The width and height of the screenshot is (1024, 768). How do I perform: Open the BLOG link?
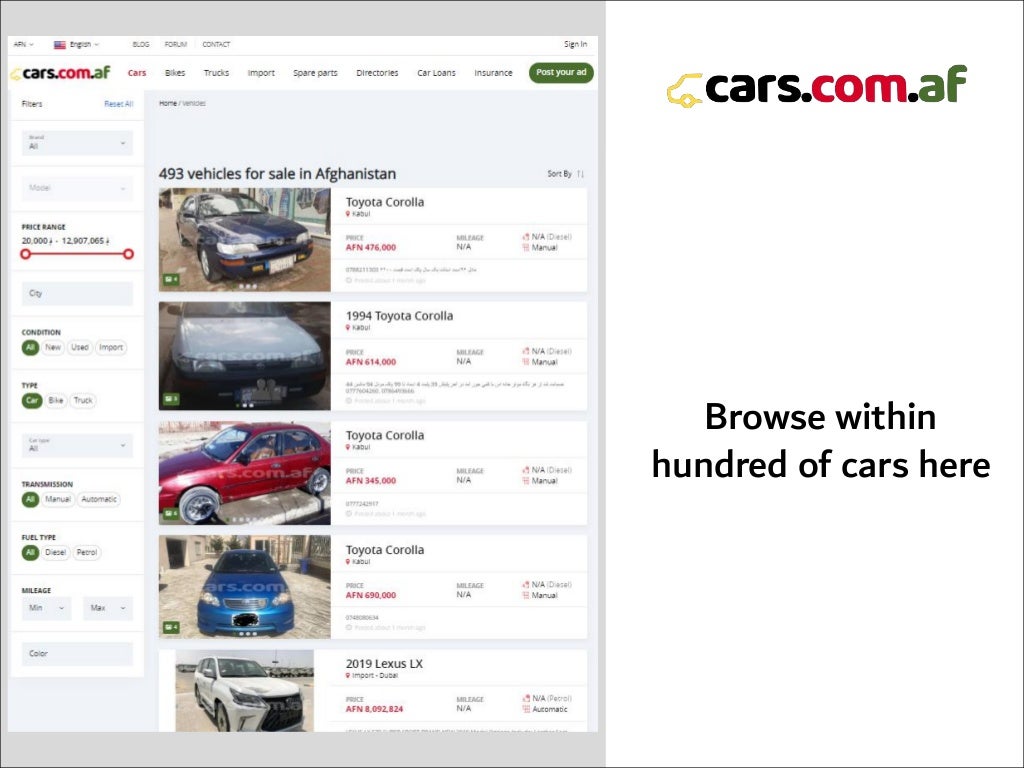pyautogui.click(x=140, y=45)
